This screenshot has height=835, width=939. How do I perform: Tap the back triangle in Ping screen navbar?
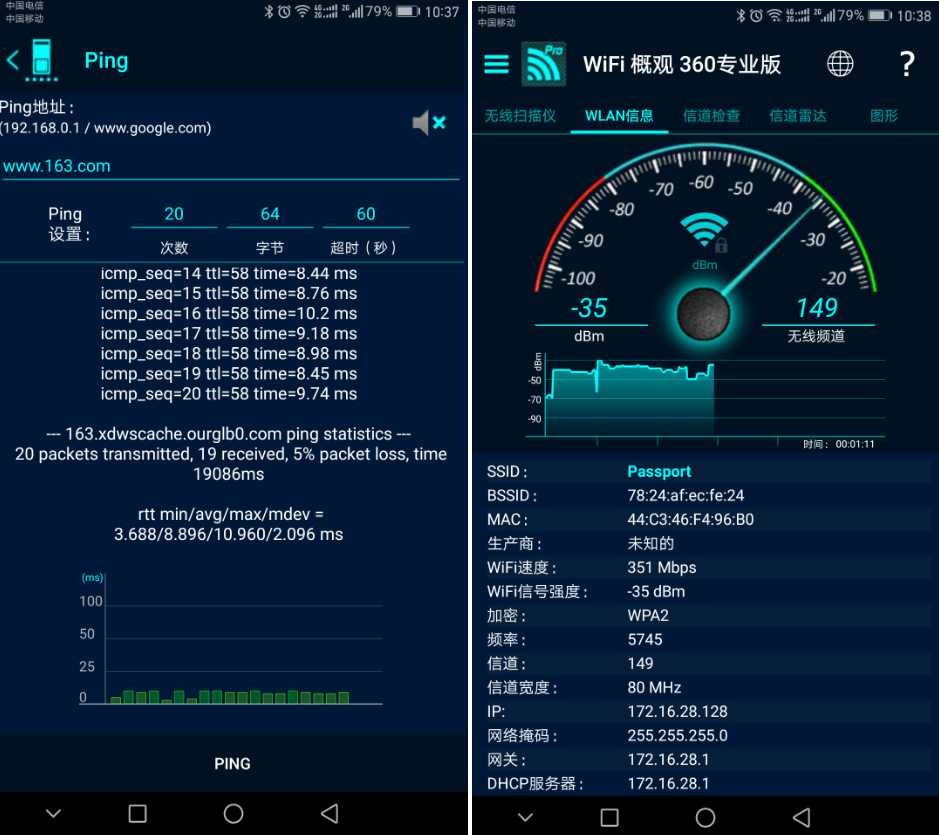(x=329, y=813)
